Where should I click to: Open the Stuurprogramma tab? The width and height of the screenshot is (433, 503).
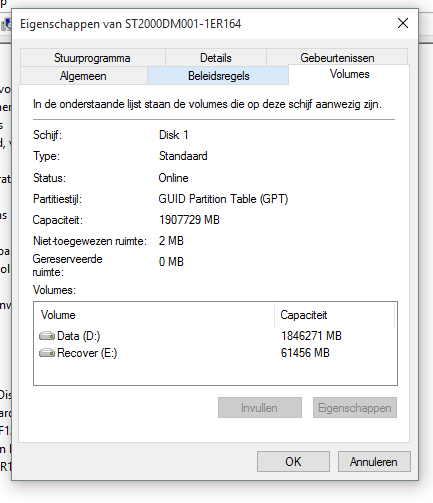tap(92, 58)
